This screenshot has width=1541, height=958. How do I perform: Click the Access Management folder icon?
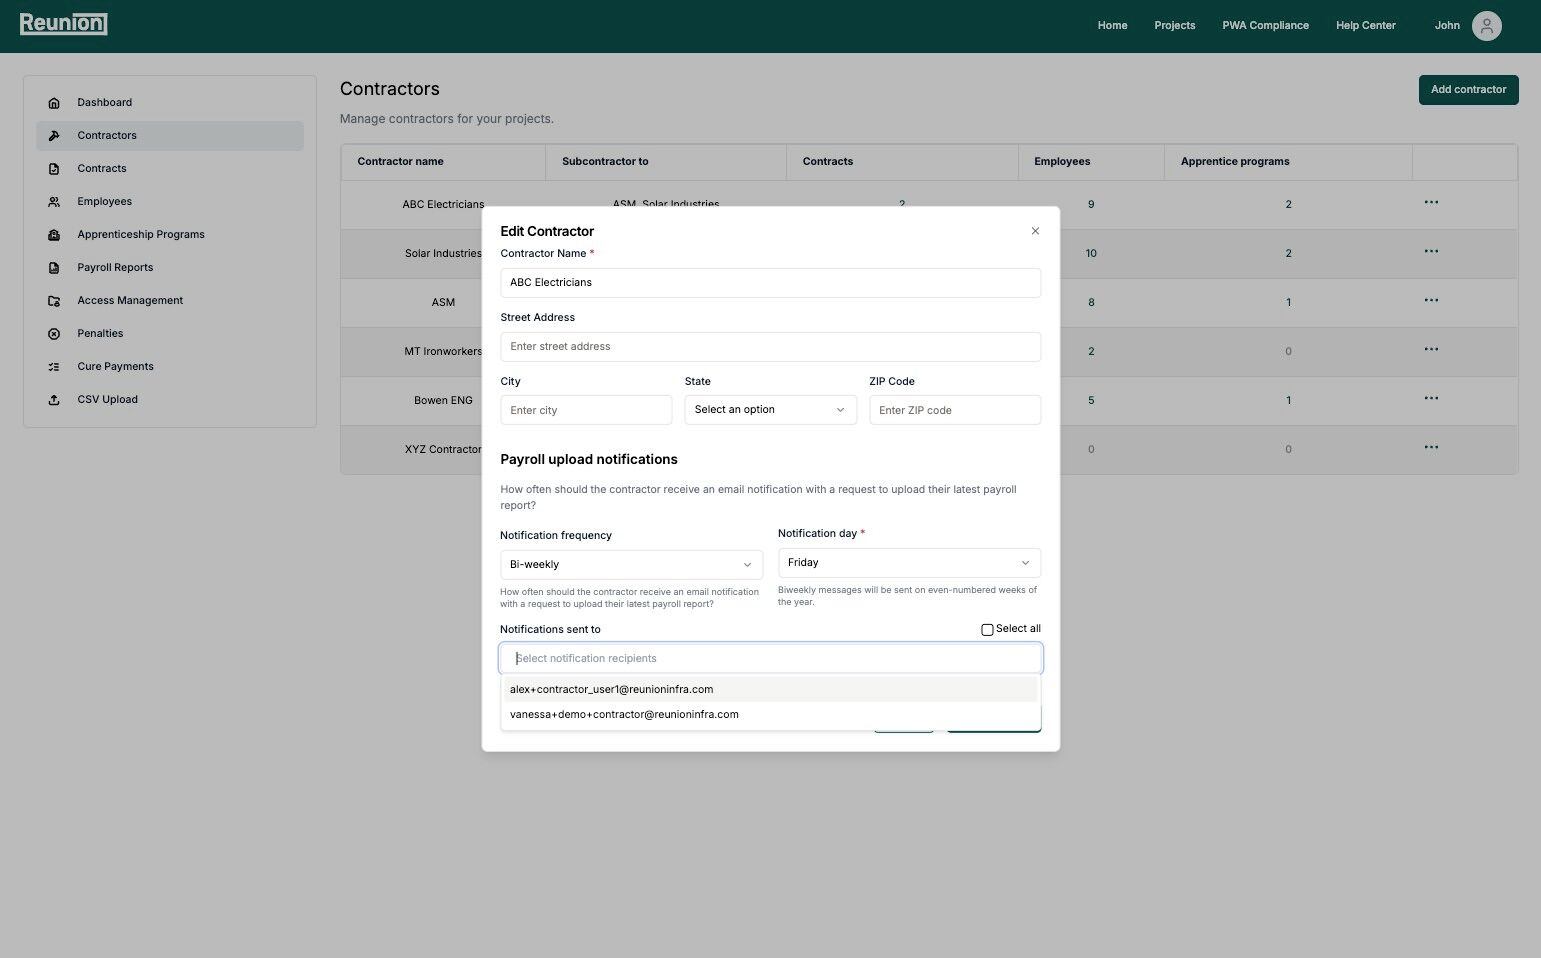(x=54, y=301)
